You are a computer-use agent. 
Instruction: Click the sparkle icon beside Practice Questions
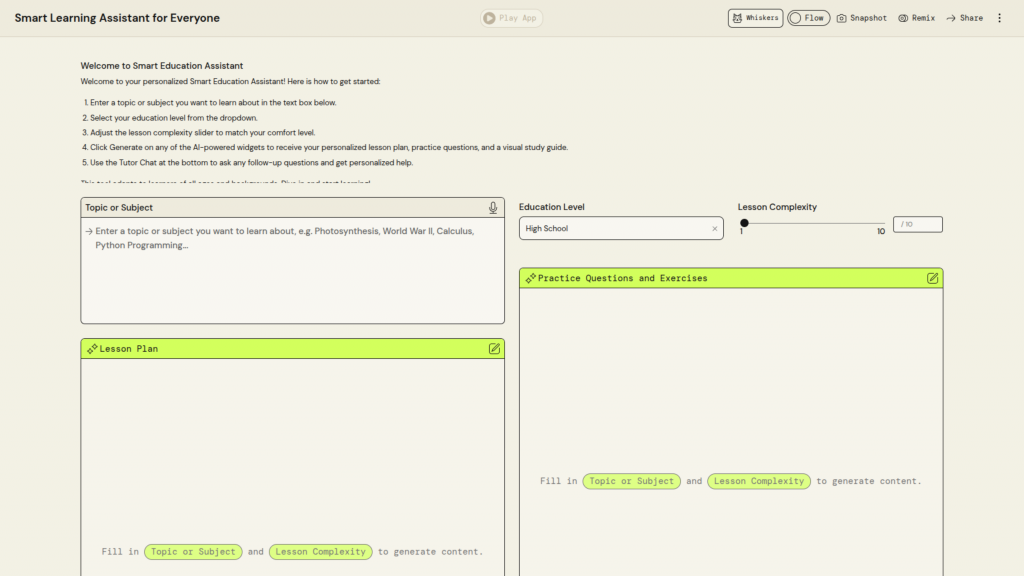coord(530,278)
